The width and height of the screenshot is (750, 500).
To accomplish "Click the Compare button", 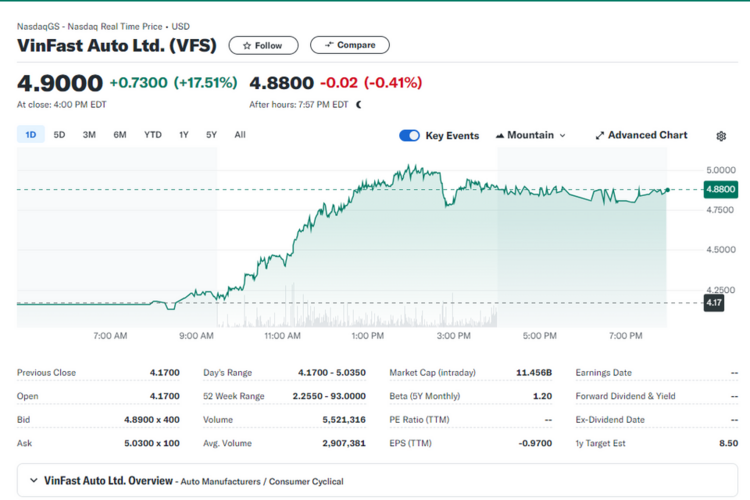I will 350,45.
